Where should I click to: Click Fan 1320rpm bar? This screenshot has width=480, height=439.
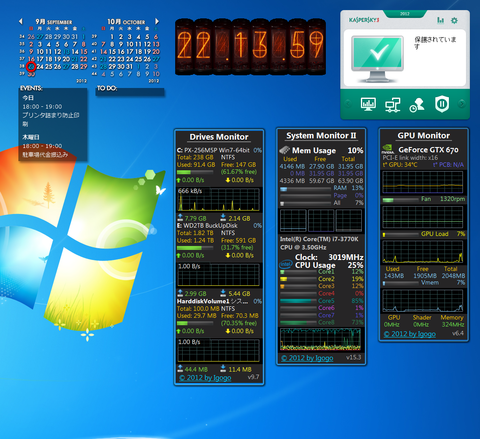(x=400, y=200)
